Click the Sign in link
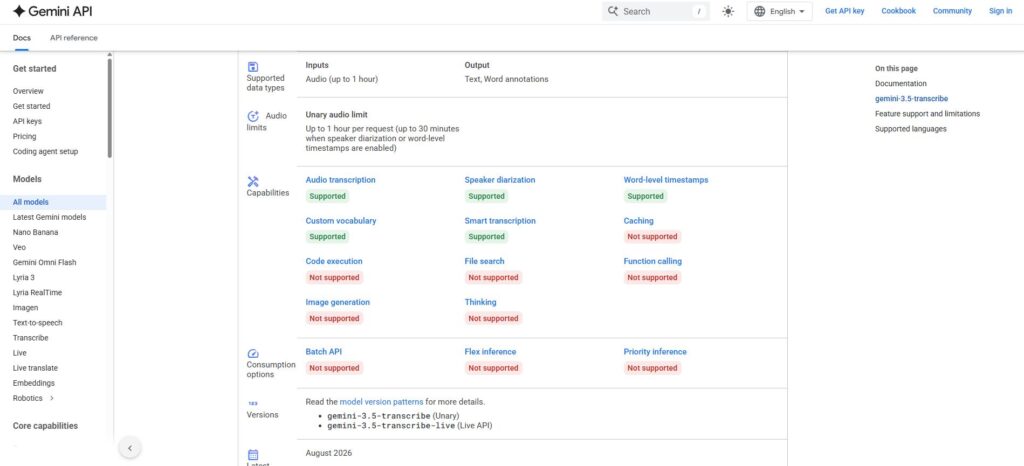Viewport: 1024px width, 466px height. pyautogui.click(x=1000, y=11)
